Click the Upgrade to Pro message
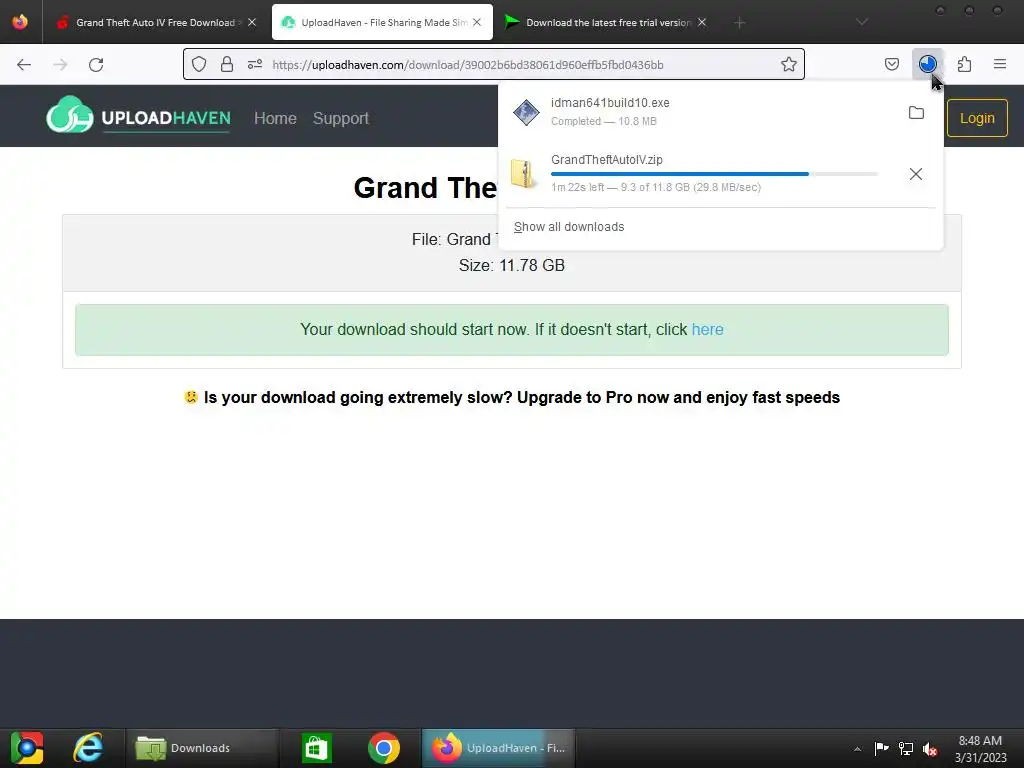 (512, 397)
